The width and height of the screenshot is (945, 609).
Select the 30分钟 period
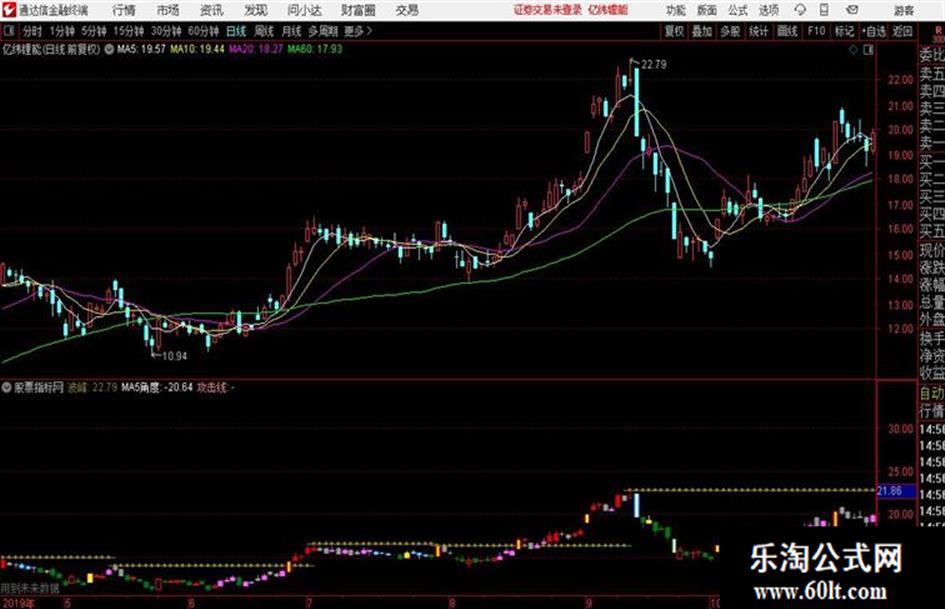tap(166, 31)
